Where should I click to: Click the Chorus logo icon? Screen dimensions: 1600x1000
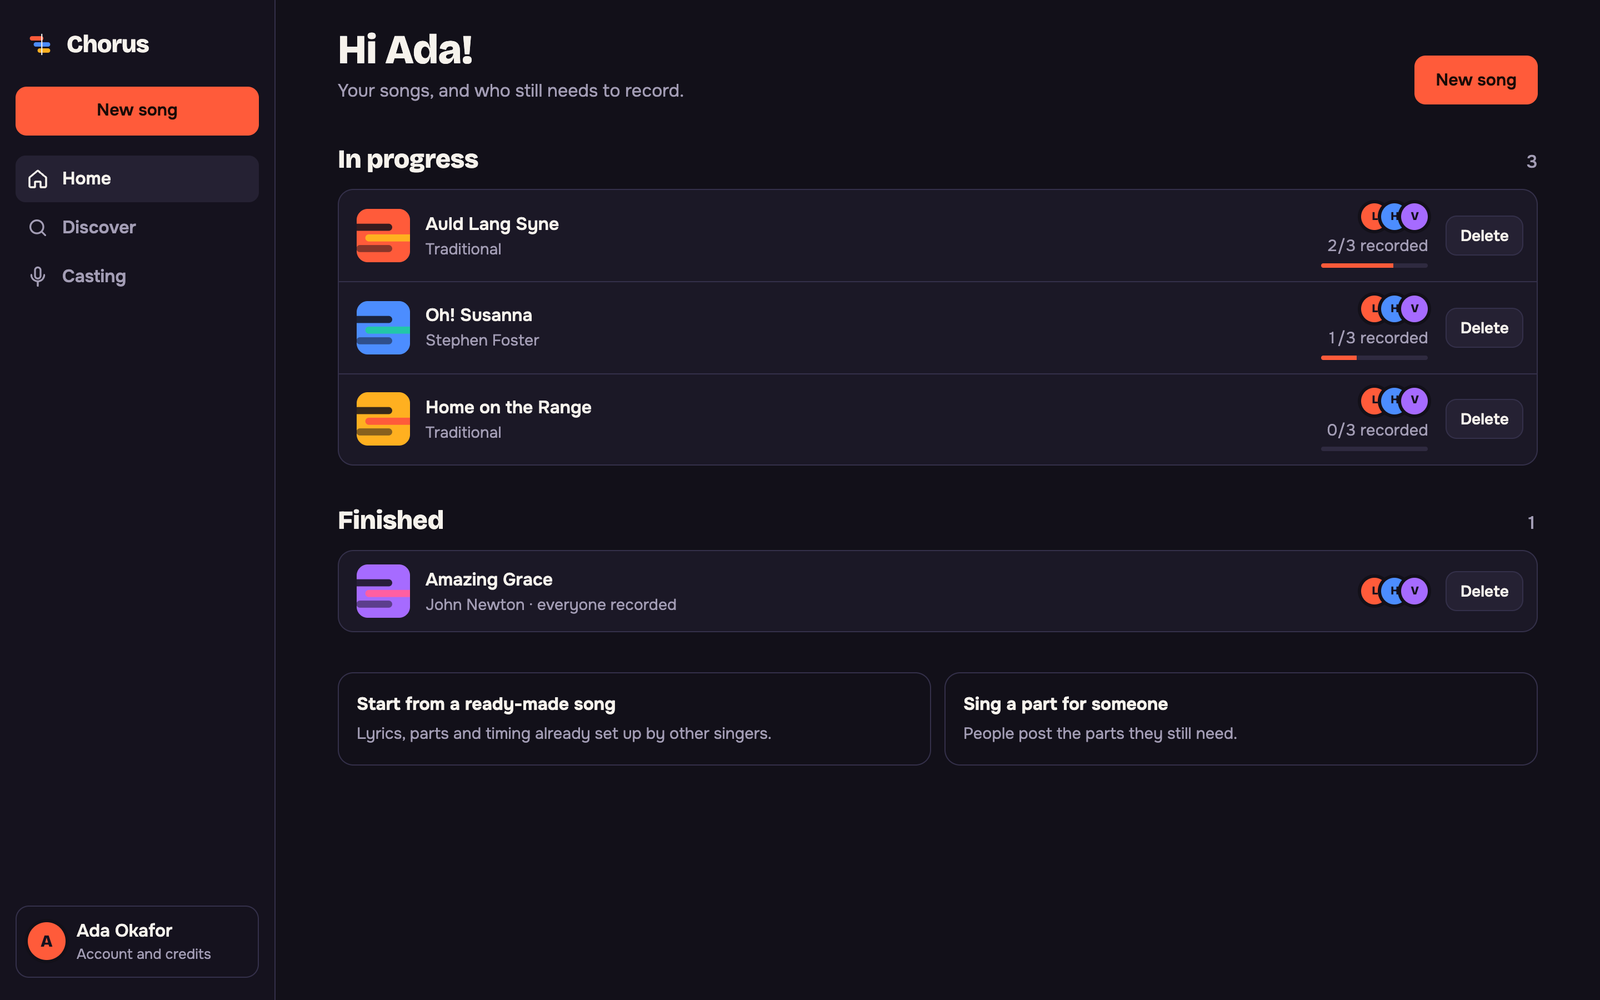[x=40, y=44]
